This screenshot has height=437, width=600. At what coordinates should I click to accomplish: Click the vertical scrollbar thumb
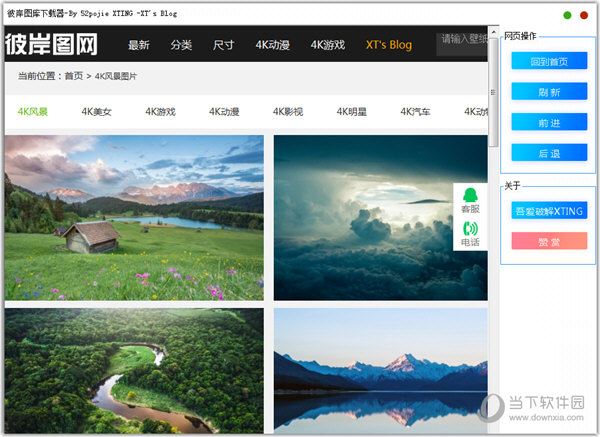click(x=494, y=92)
